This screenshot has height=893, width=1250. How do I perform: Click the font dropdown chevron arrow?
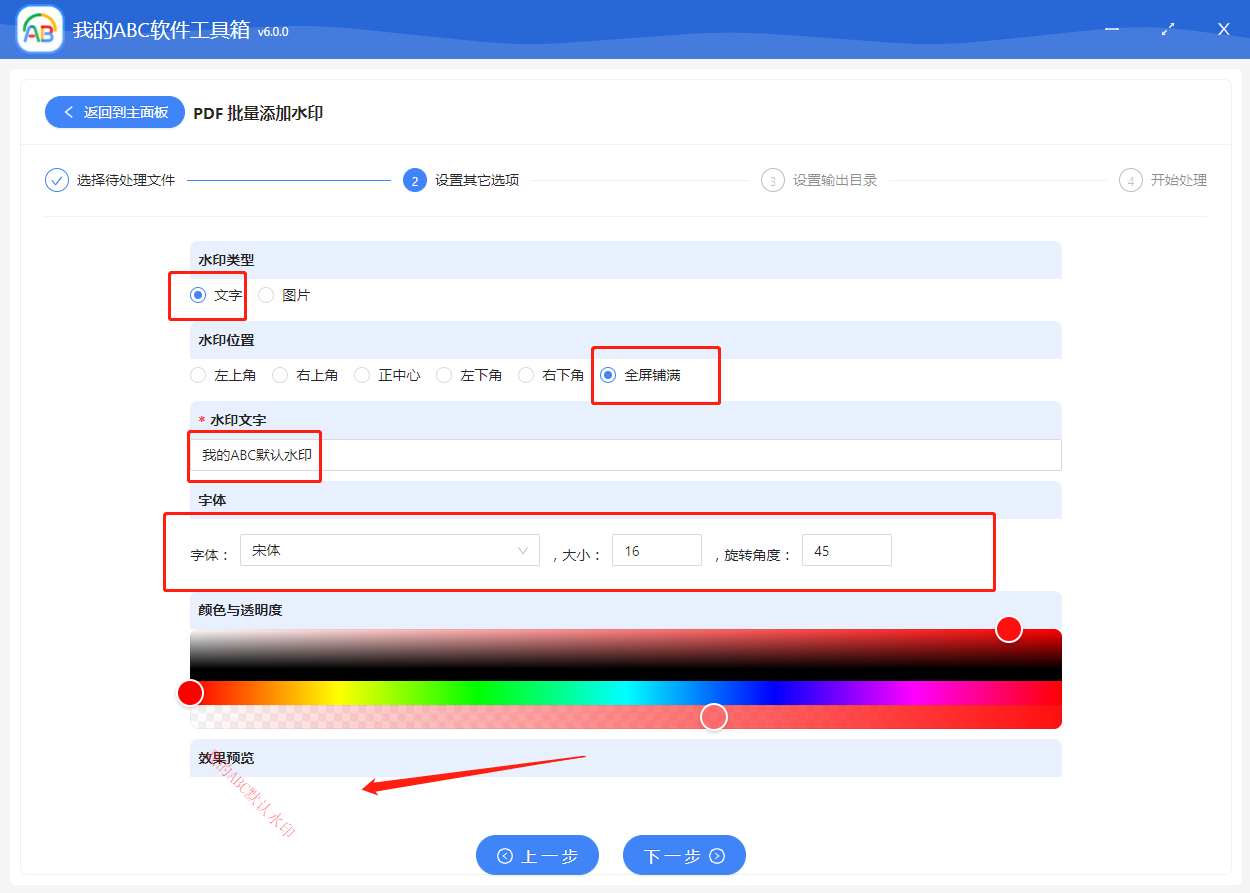[x=523, y=549]
